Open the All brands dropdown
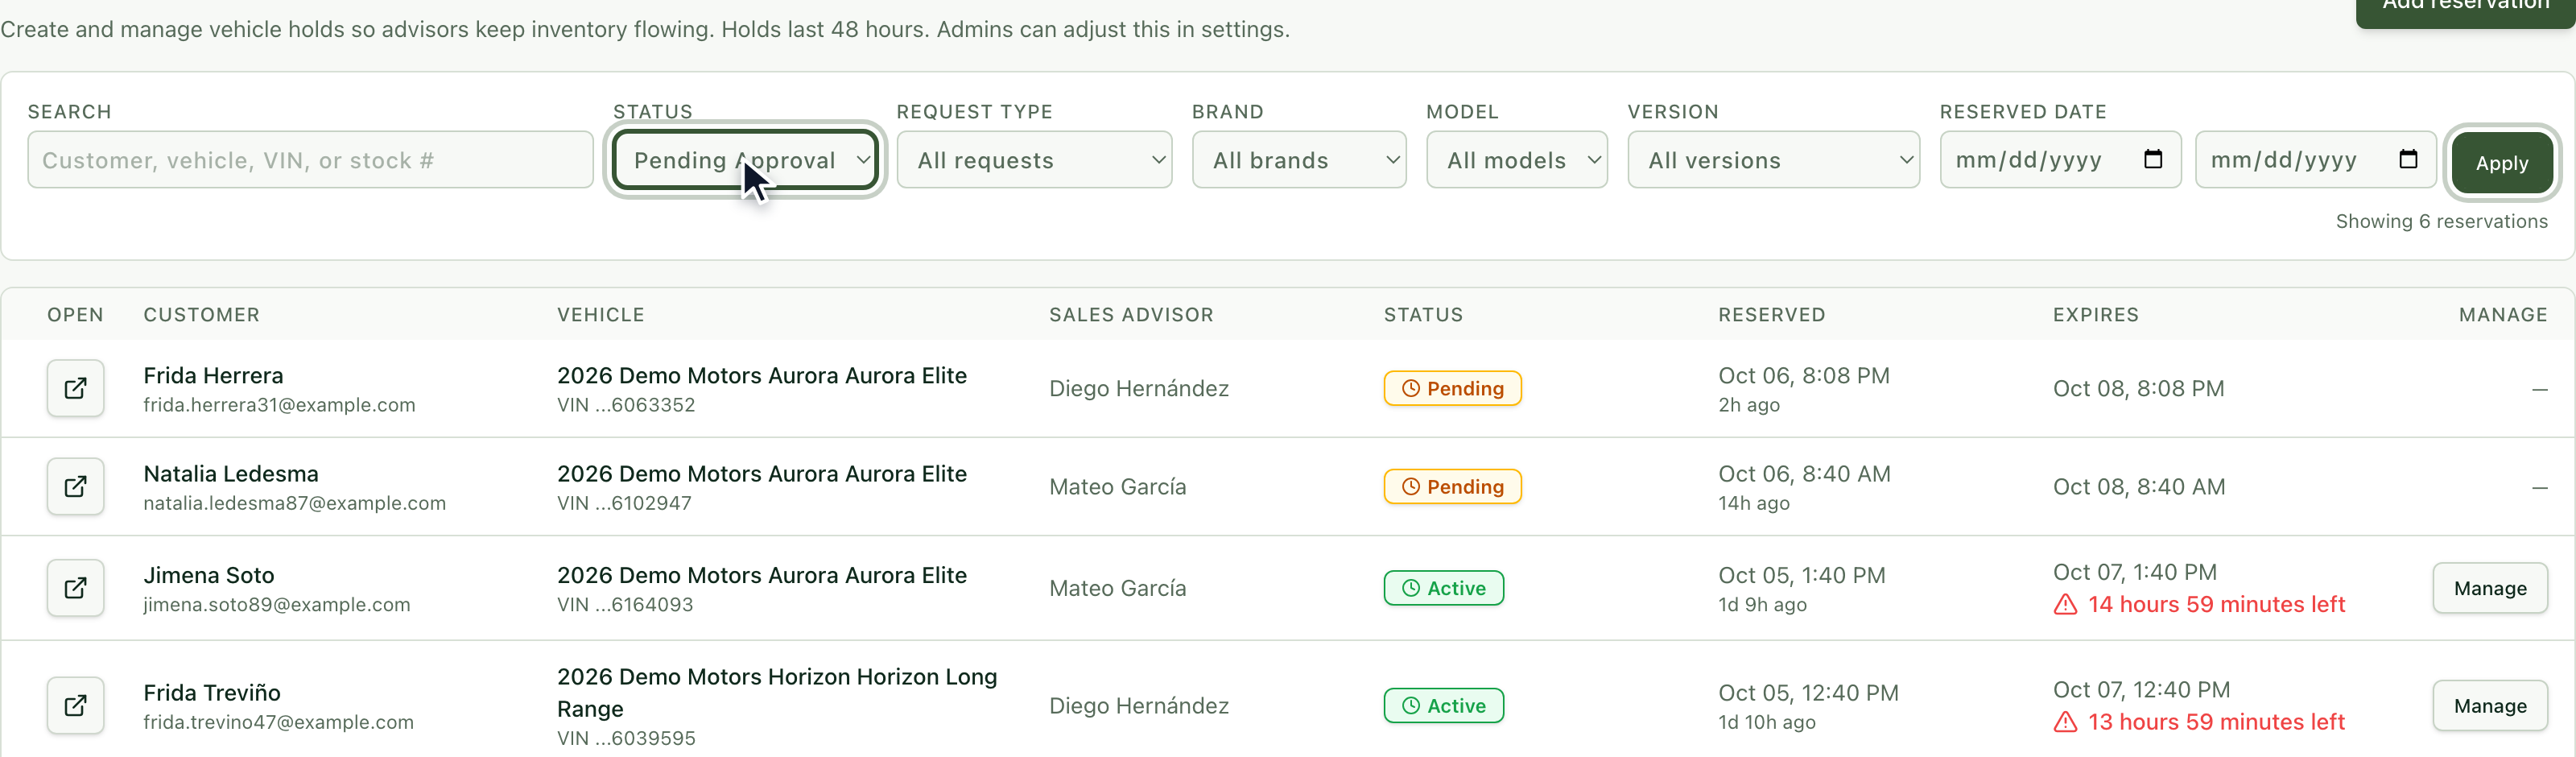Viewport: 2576px width, 757px height. (x=1299, y=160)
